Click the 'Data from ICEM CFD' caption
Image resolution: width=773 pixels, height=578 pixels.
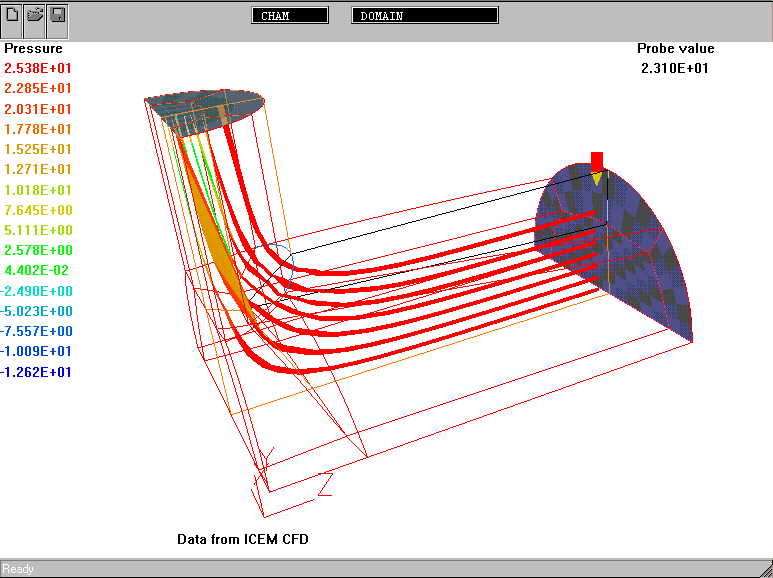243,539
